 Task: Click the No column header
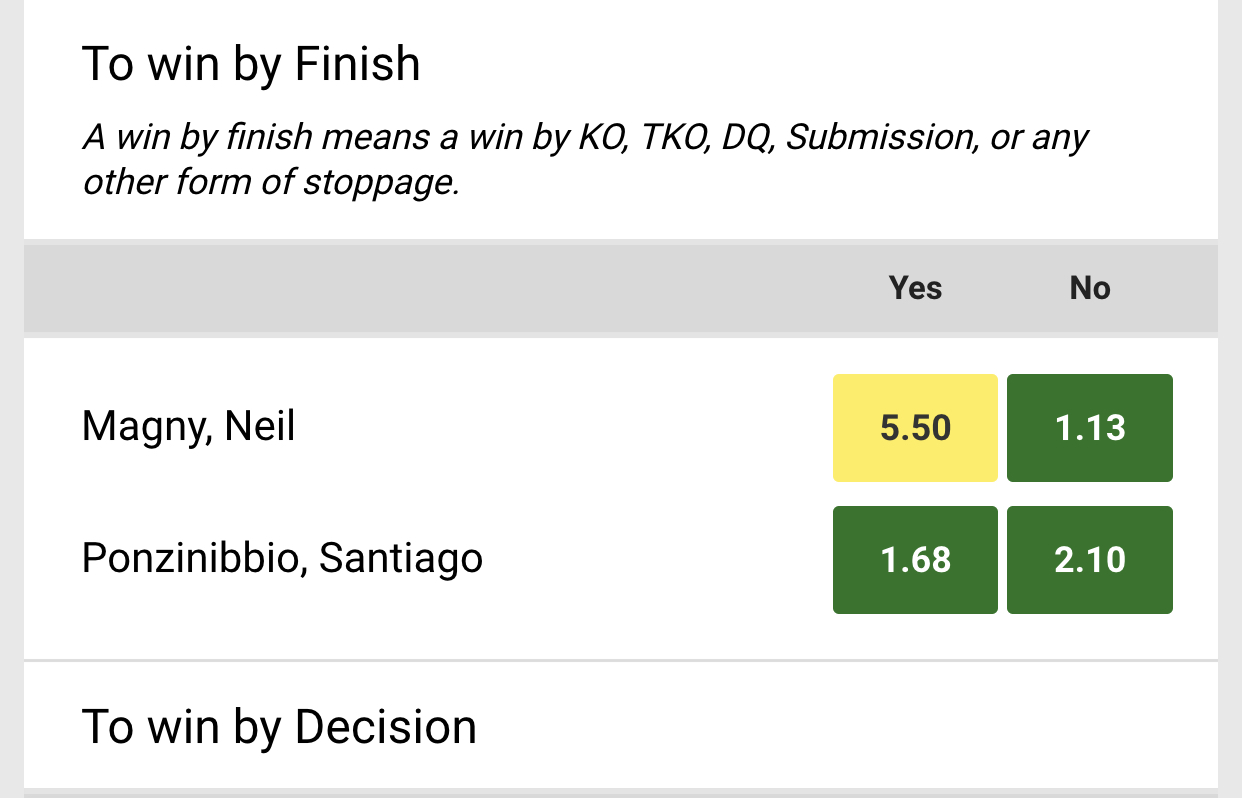[x=1090, y=288]
